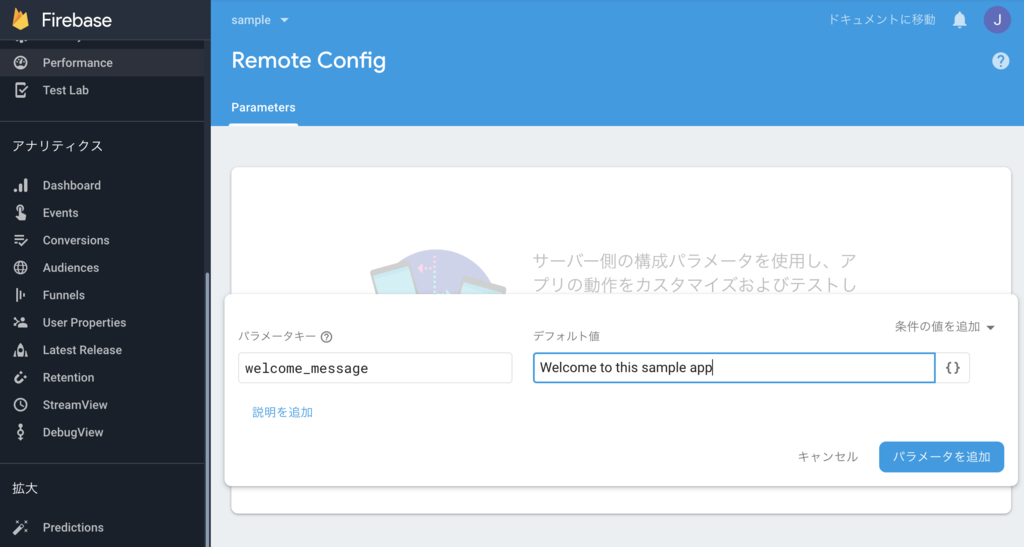
Task: Click the help question mark icon
Action: pyautogui.click(x=1000, y=61)
